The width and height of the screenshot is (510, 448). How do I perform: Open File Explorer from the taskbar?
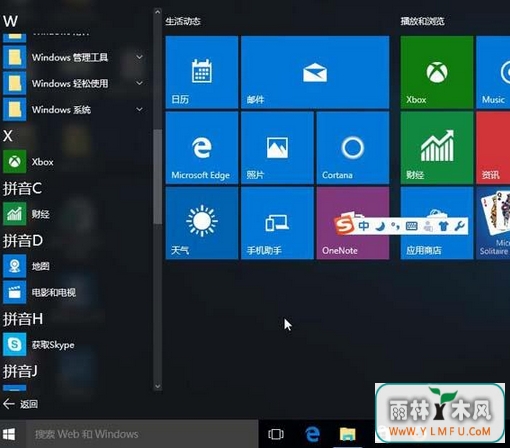(347, 434)
